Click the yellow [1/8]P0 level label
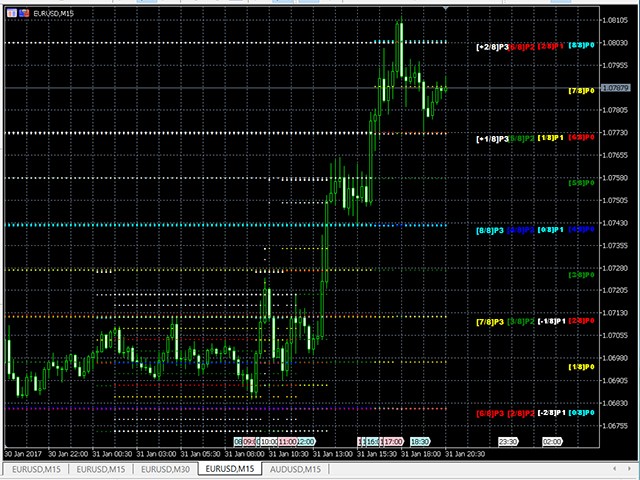This screenshot has height=480, width=640. (582, 367)
